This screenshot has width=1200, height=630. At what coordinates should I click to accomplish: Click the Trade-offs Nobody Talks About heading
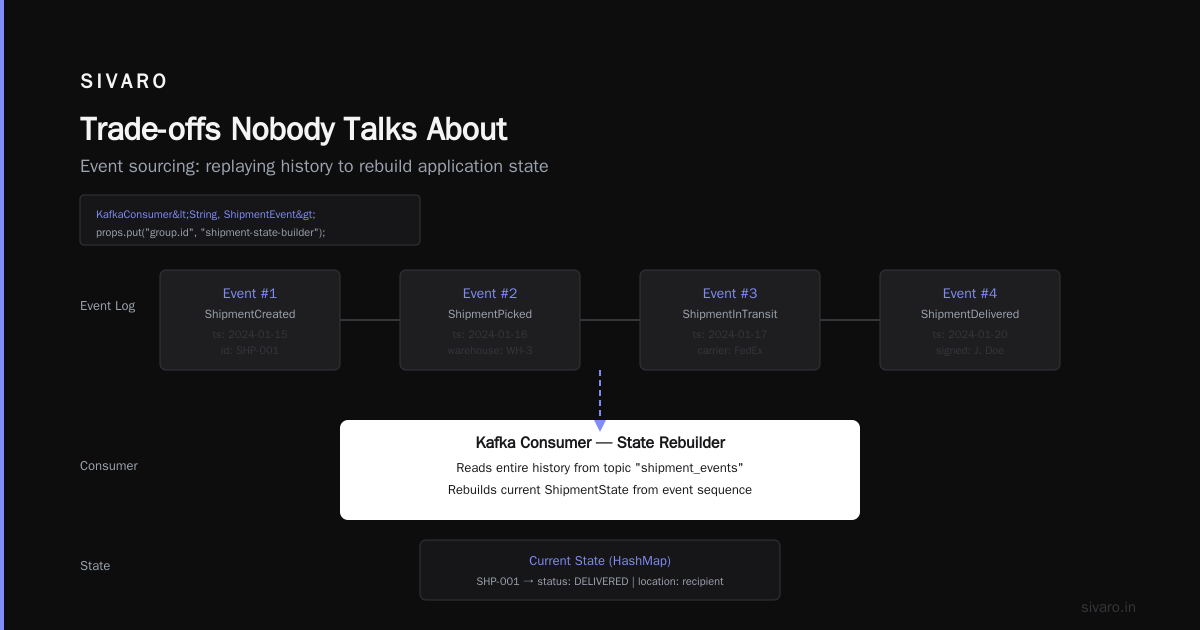(293, 129)
